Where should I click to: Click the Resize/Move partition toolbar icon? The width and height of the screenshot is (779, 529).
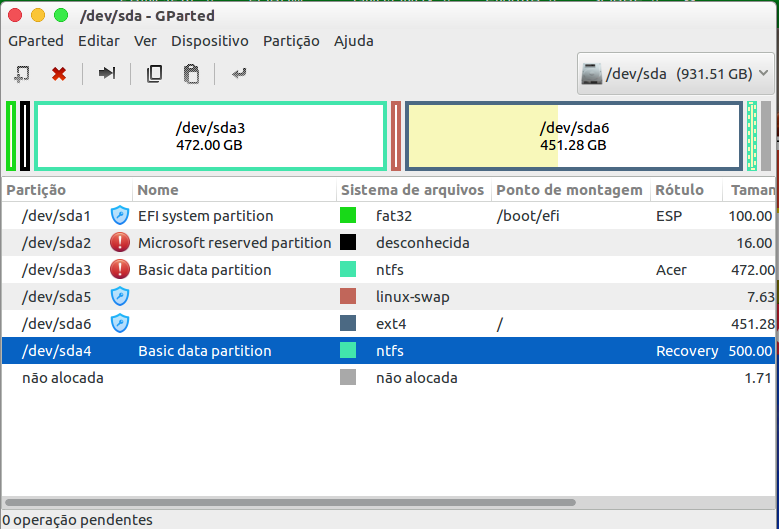coord(107,73)
